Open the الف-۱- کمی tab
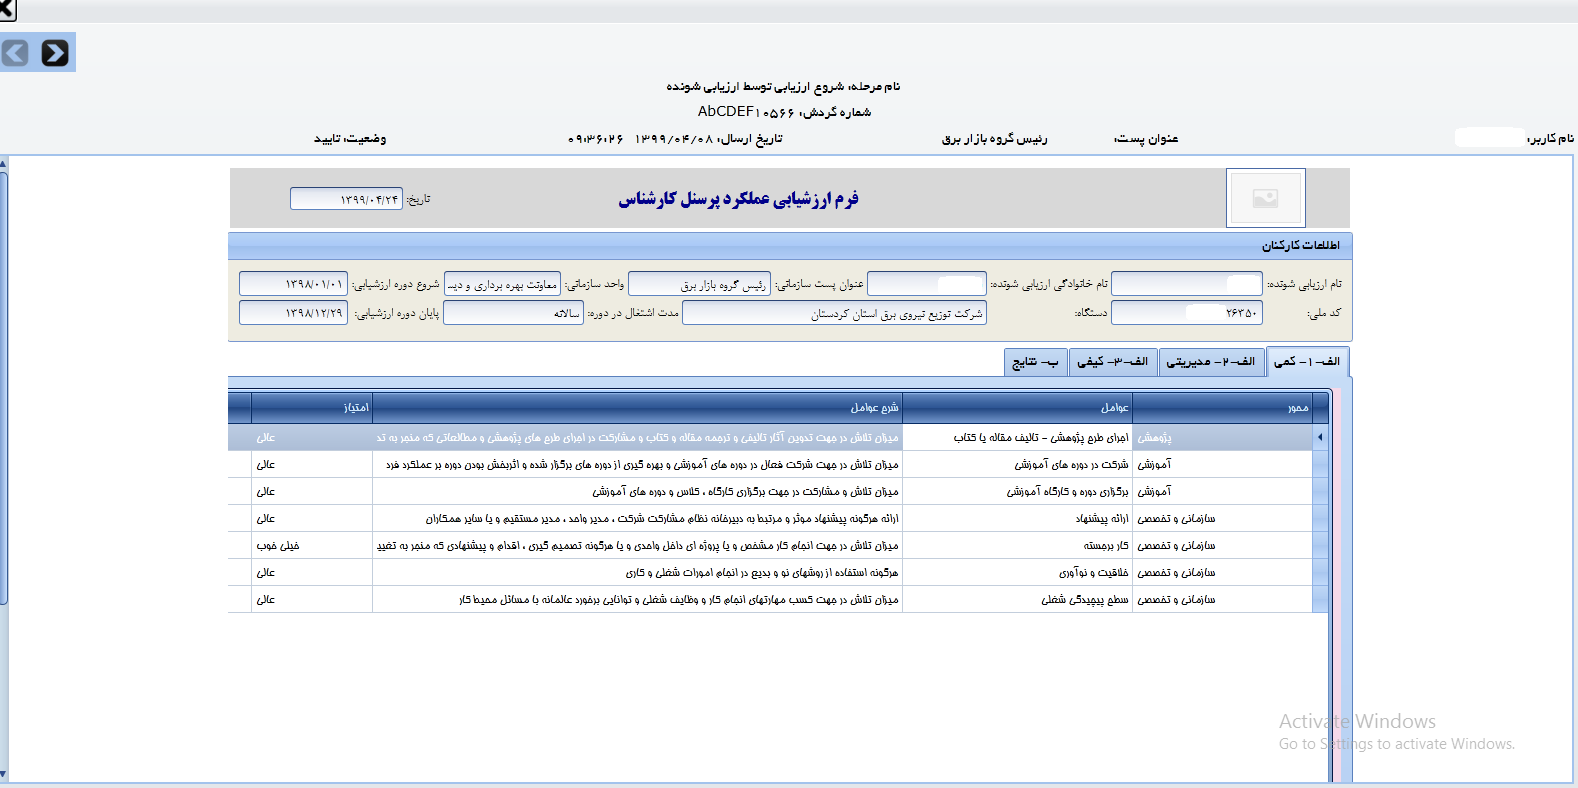The height and width of the screenshot is (788, 1578). [1307, 361]
